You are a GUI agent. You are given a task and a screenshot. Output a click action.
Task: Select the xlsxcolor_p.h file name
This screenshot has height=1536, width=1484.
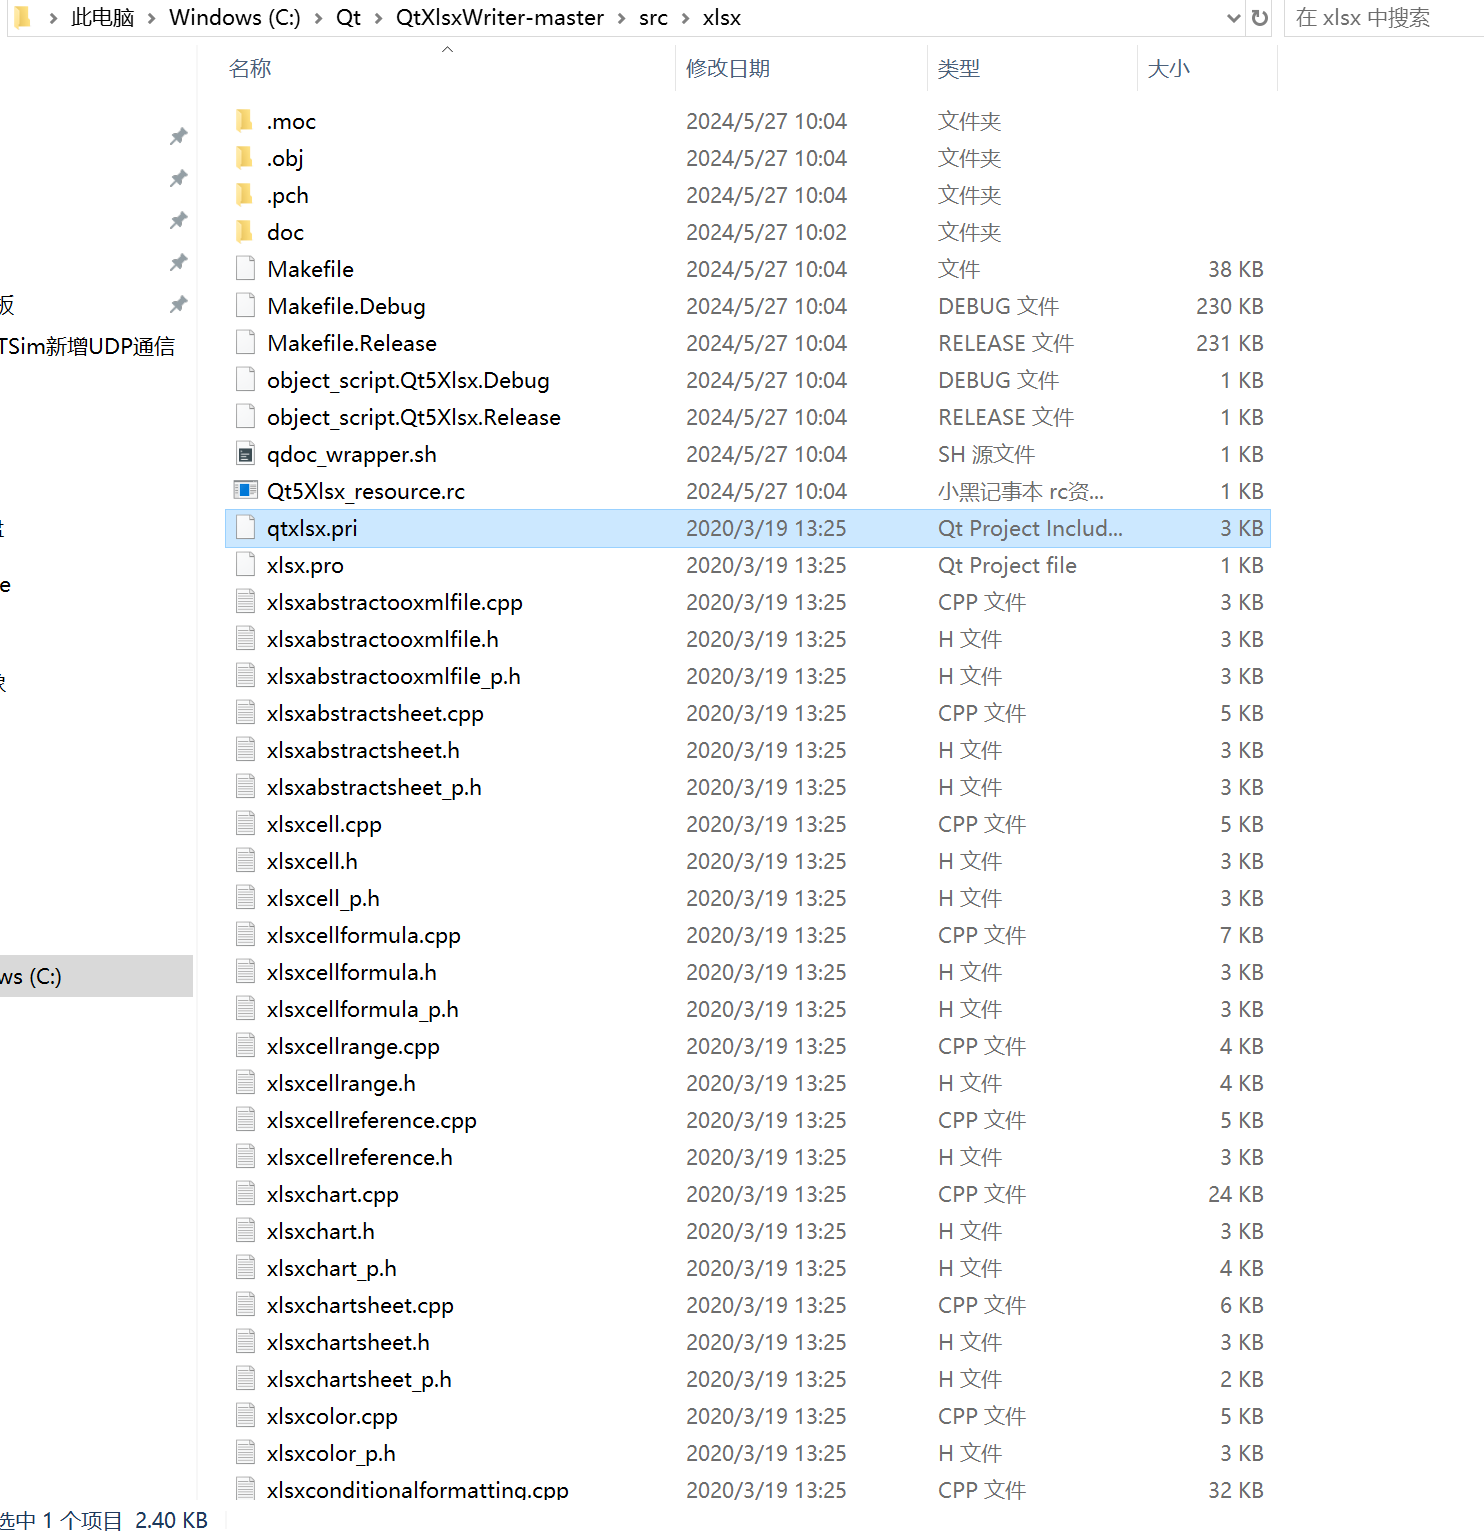pos(331,1453)
